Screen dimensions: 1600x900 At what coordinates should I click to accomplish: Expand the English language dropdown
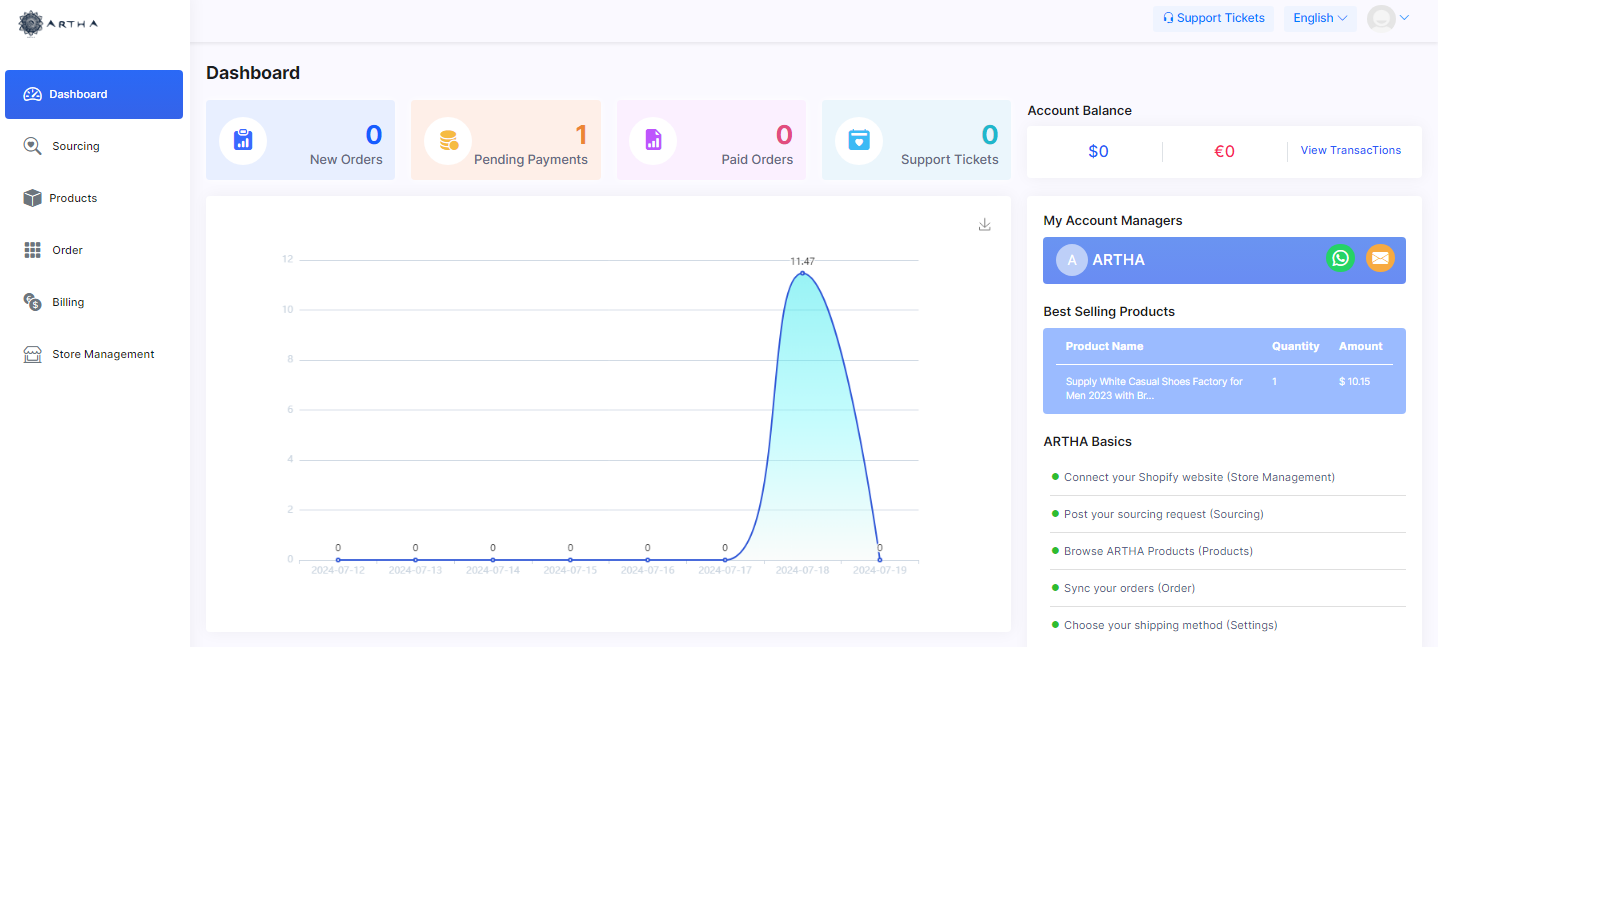coord(1320,18)
